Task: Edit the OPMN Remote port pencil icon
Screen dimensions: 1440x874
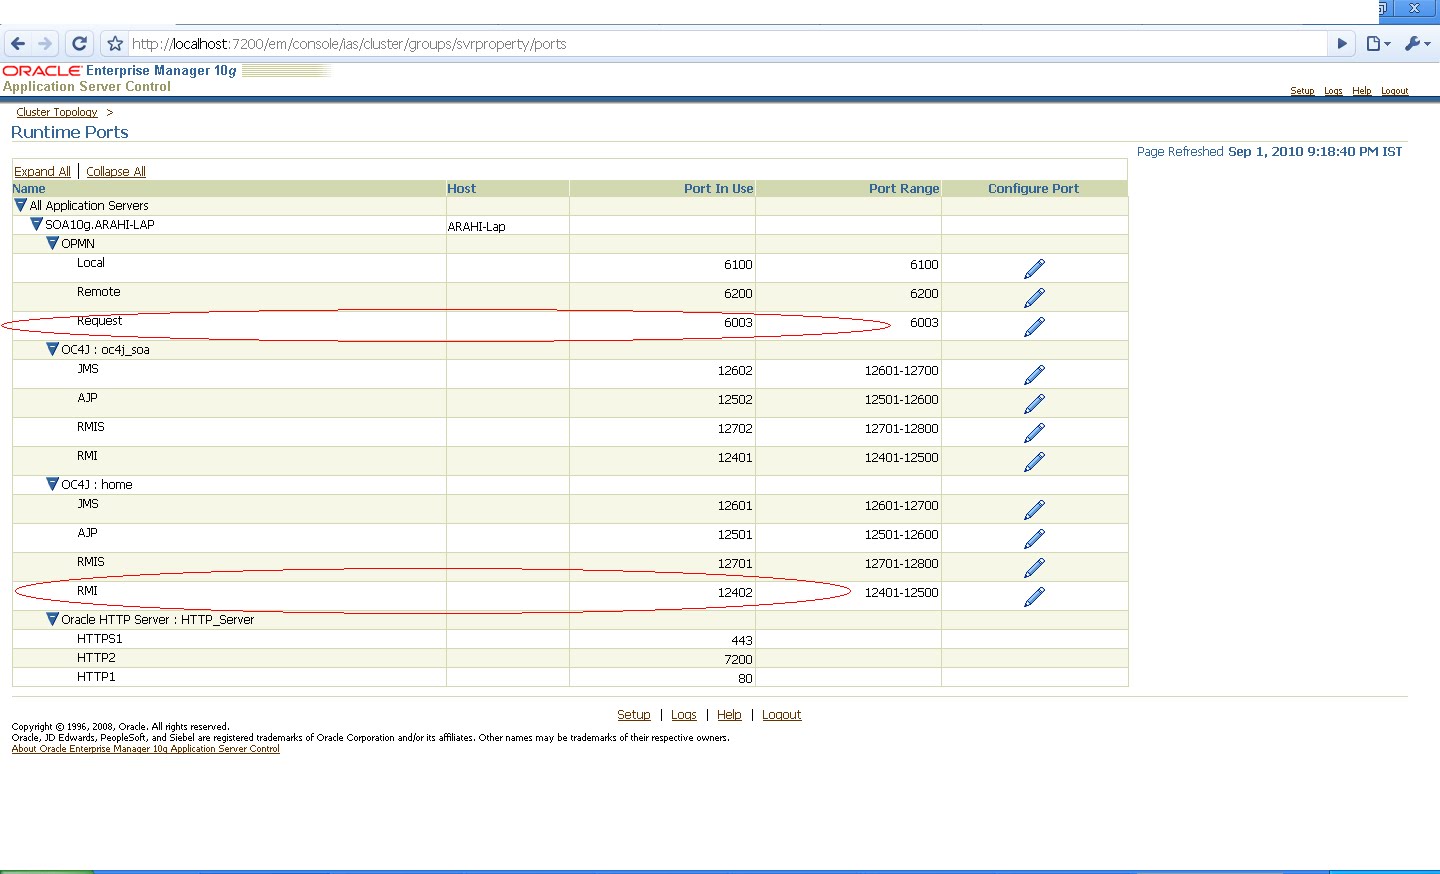Action: tap(1034, 297)
